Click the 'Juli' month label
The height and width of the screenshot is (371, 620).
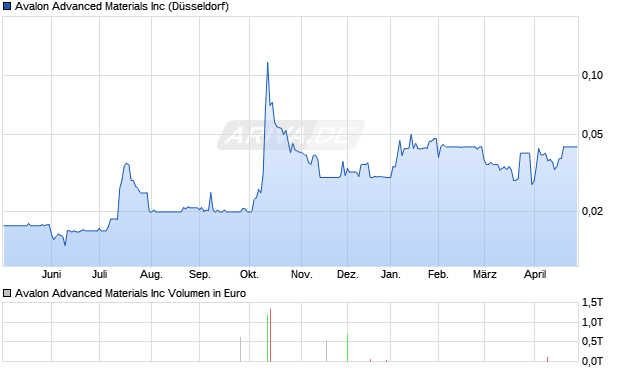(100, 274)
